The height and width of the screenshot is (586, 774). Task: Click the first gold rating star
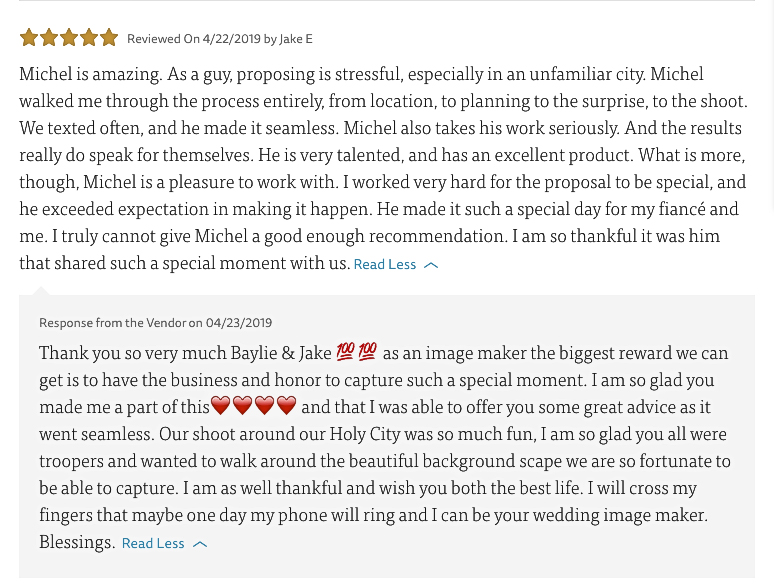[x=29, y=38]
